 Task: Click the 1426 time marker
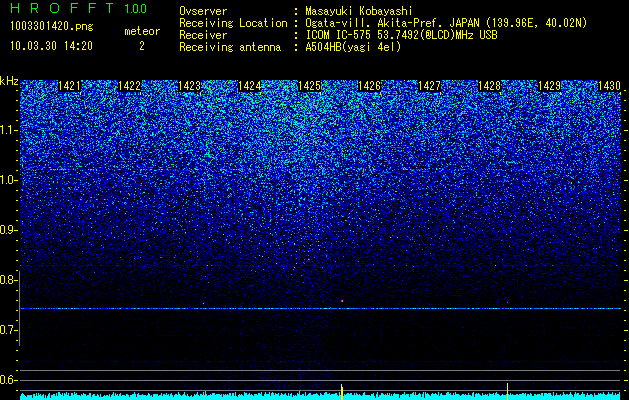click(x=369, y=86)
